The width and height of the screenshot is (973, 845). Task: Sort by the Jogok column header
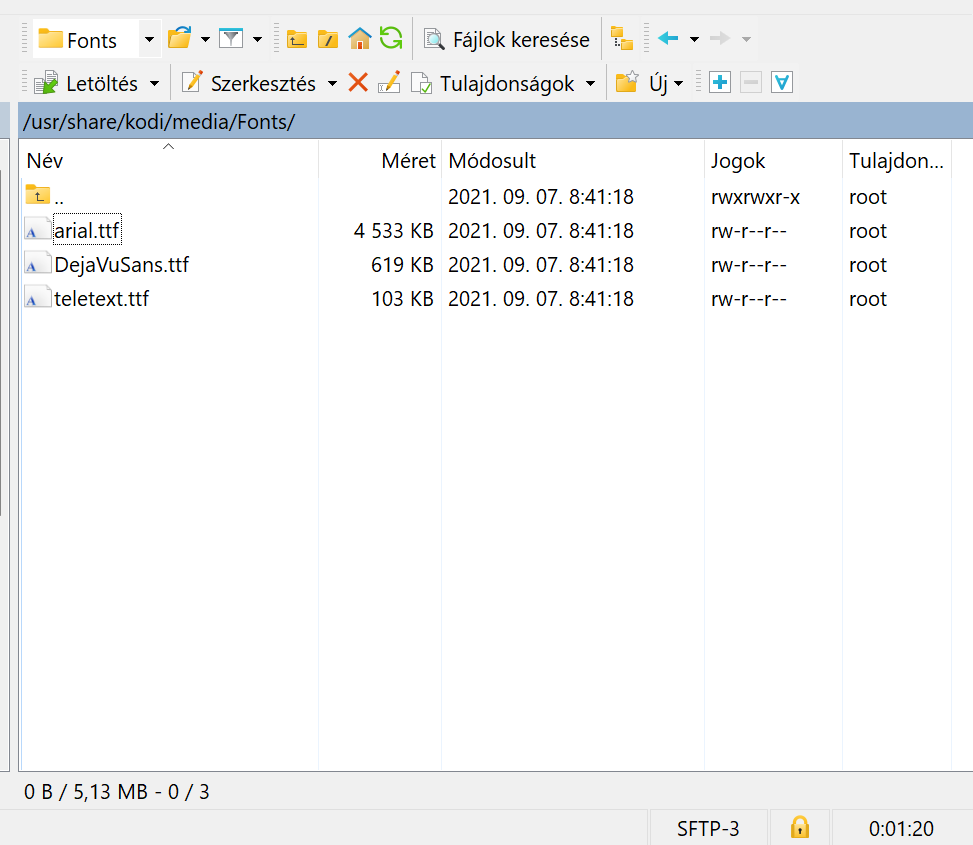click(773, 160)
